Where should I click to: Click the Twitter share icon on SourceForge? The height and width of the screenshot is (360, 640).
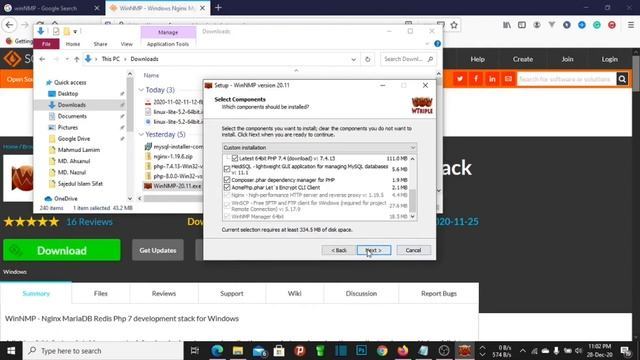point(460,79)
